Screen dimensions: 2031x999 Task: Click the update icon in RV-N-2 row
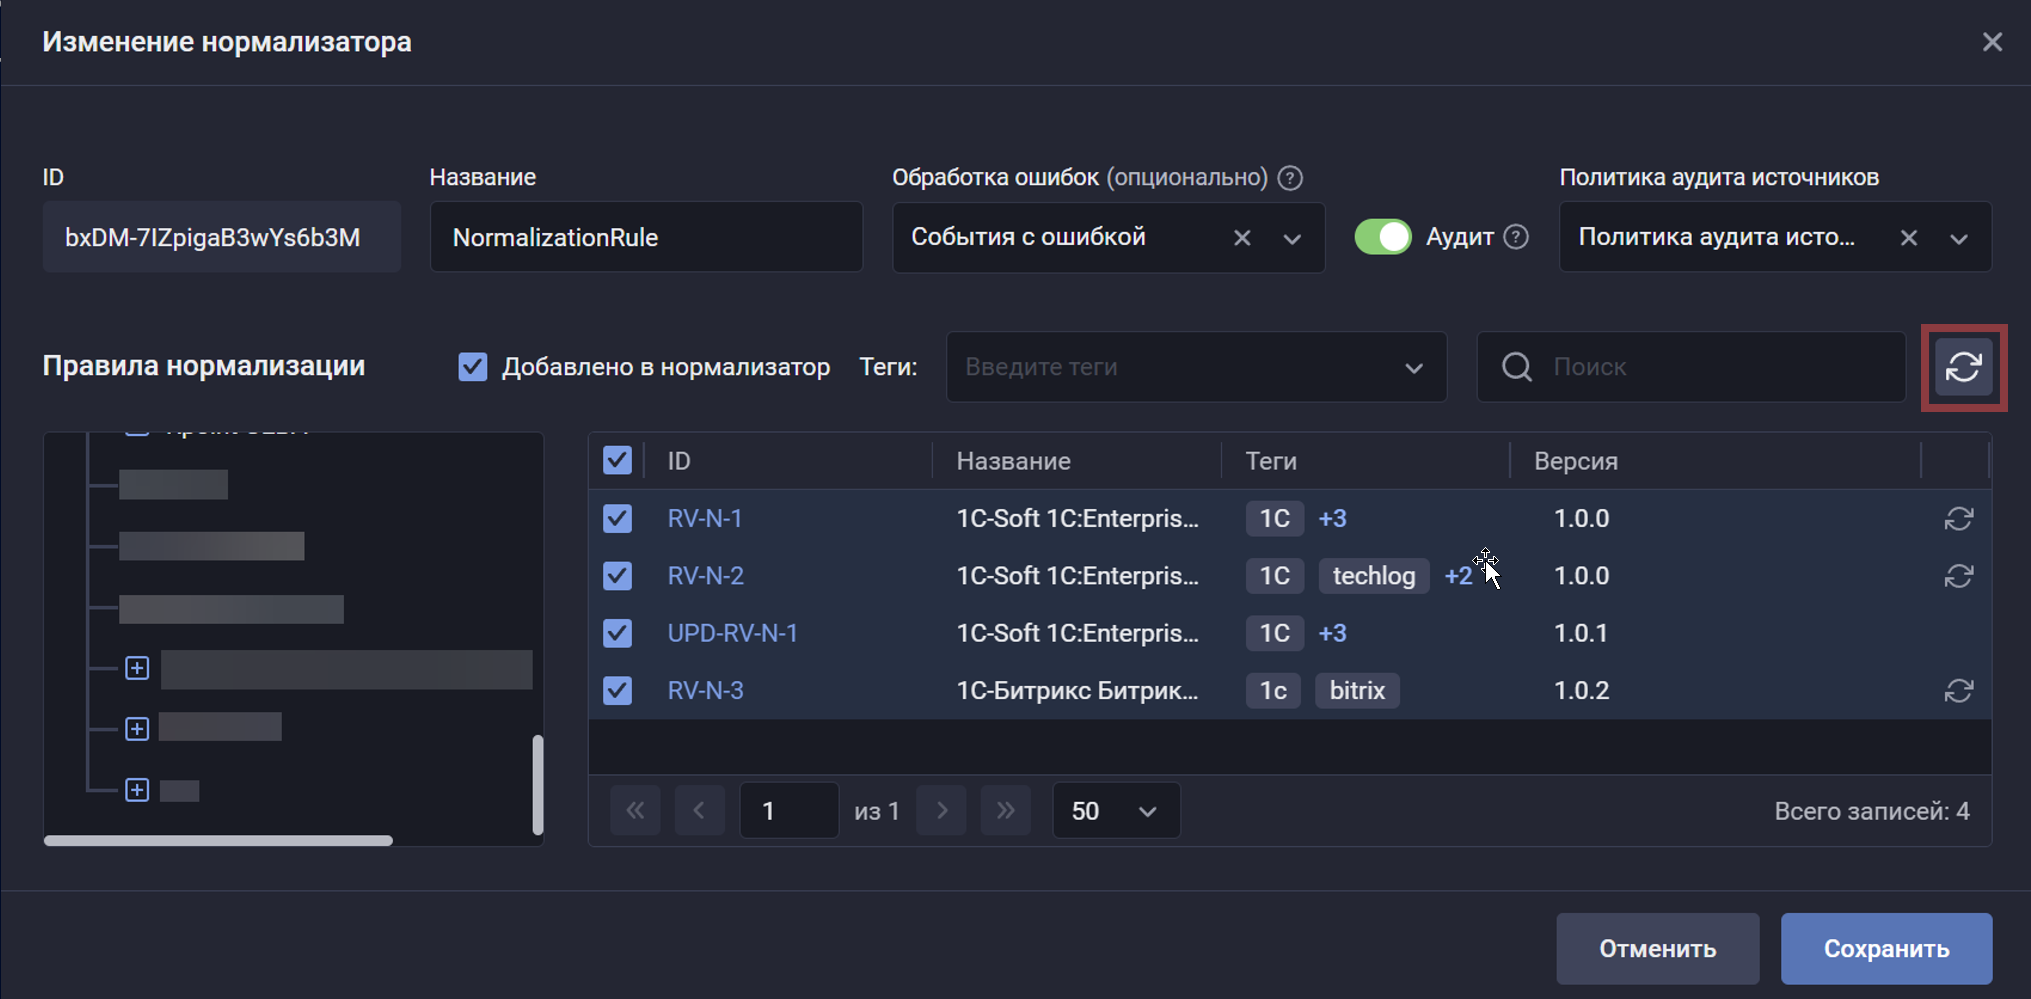pyautogui.click(x=1958, y=576)
